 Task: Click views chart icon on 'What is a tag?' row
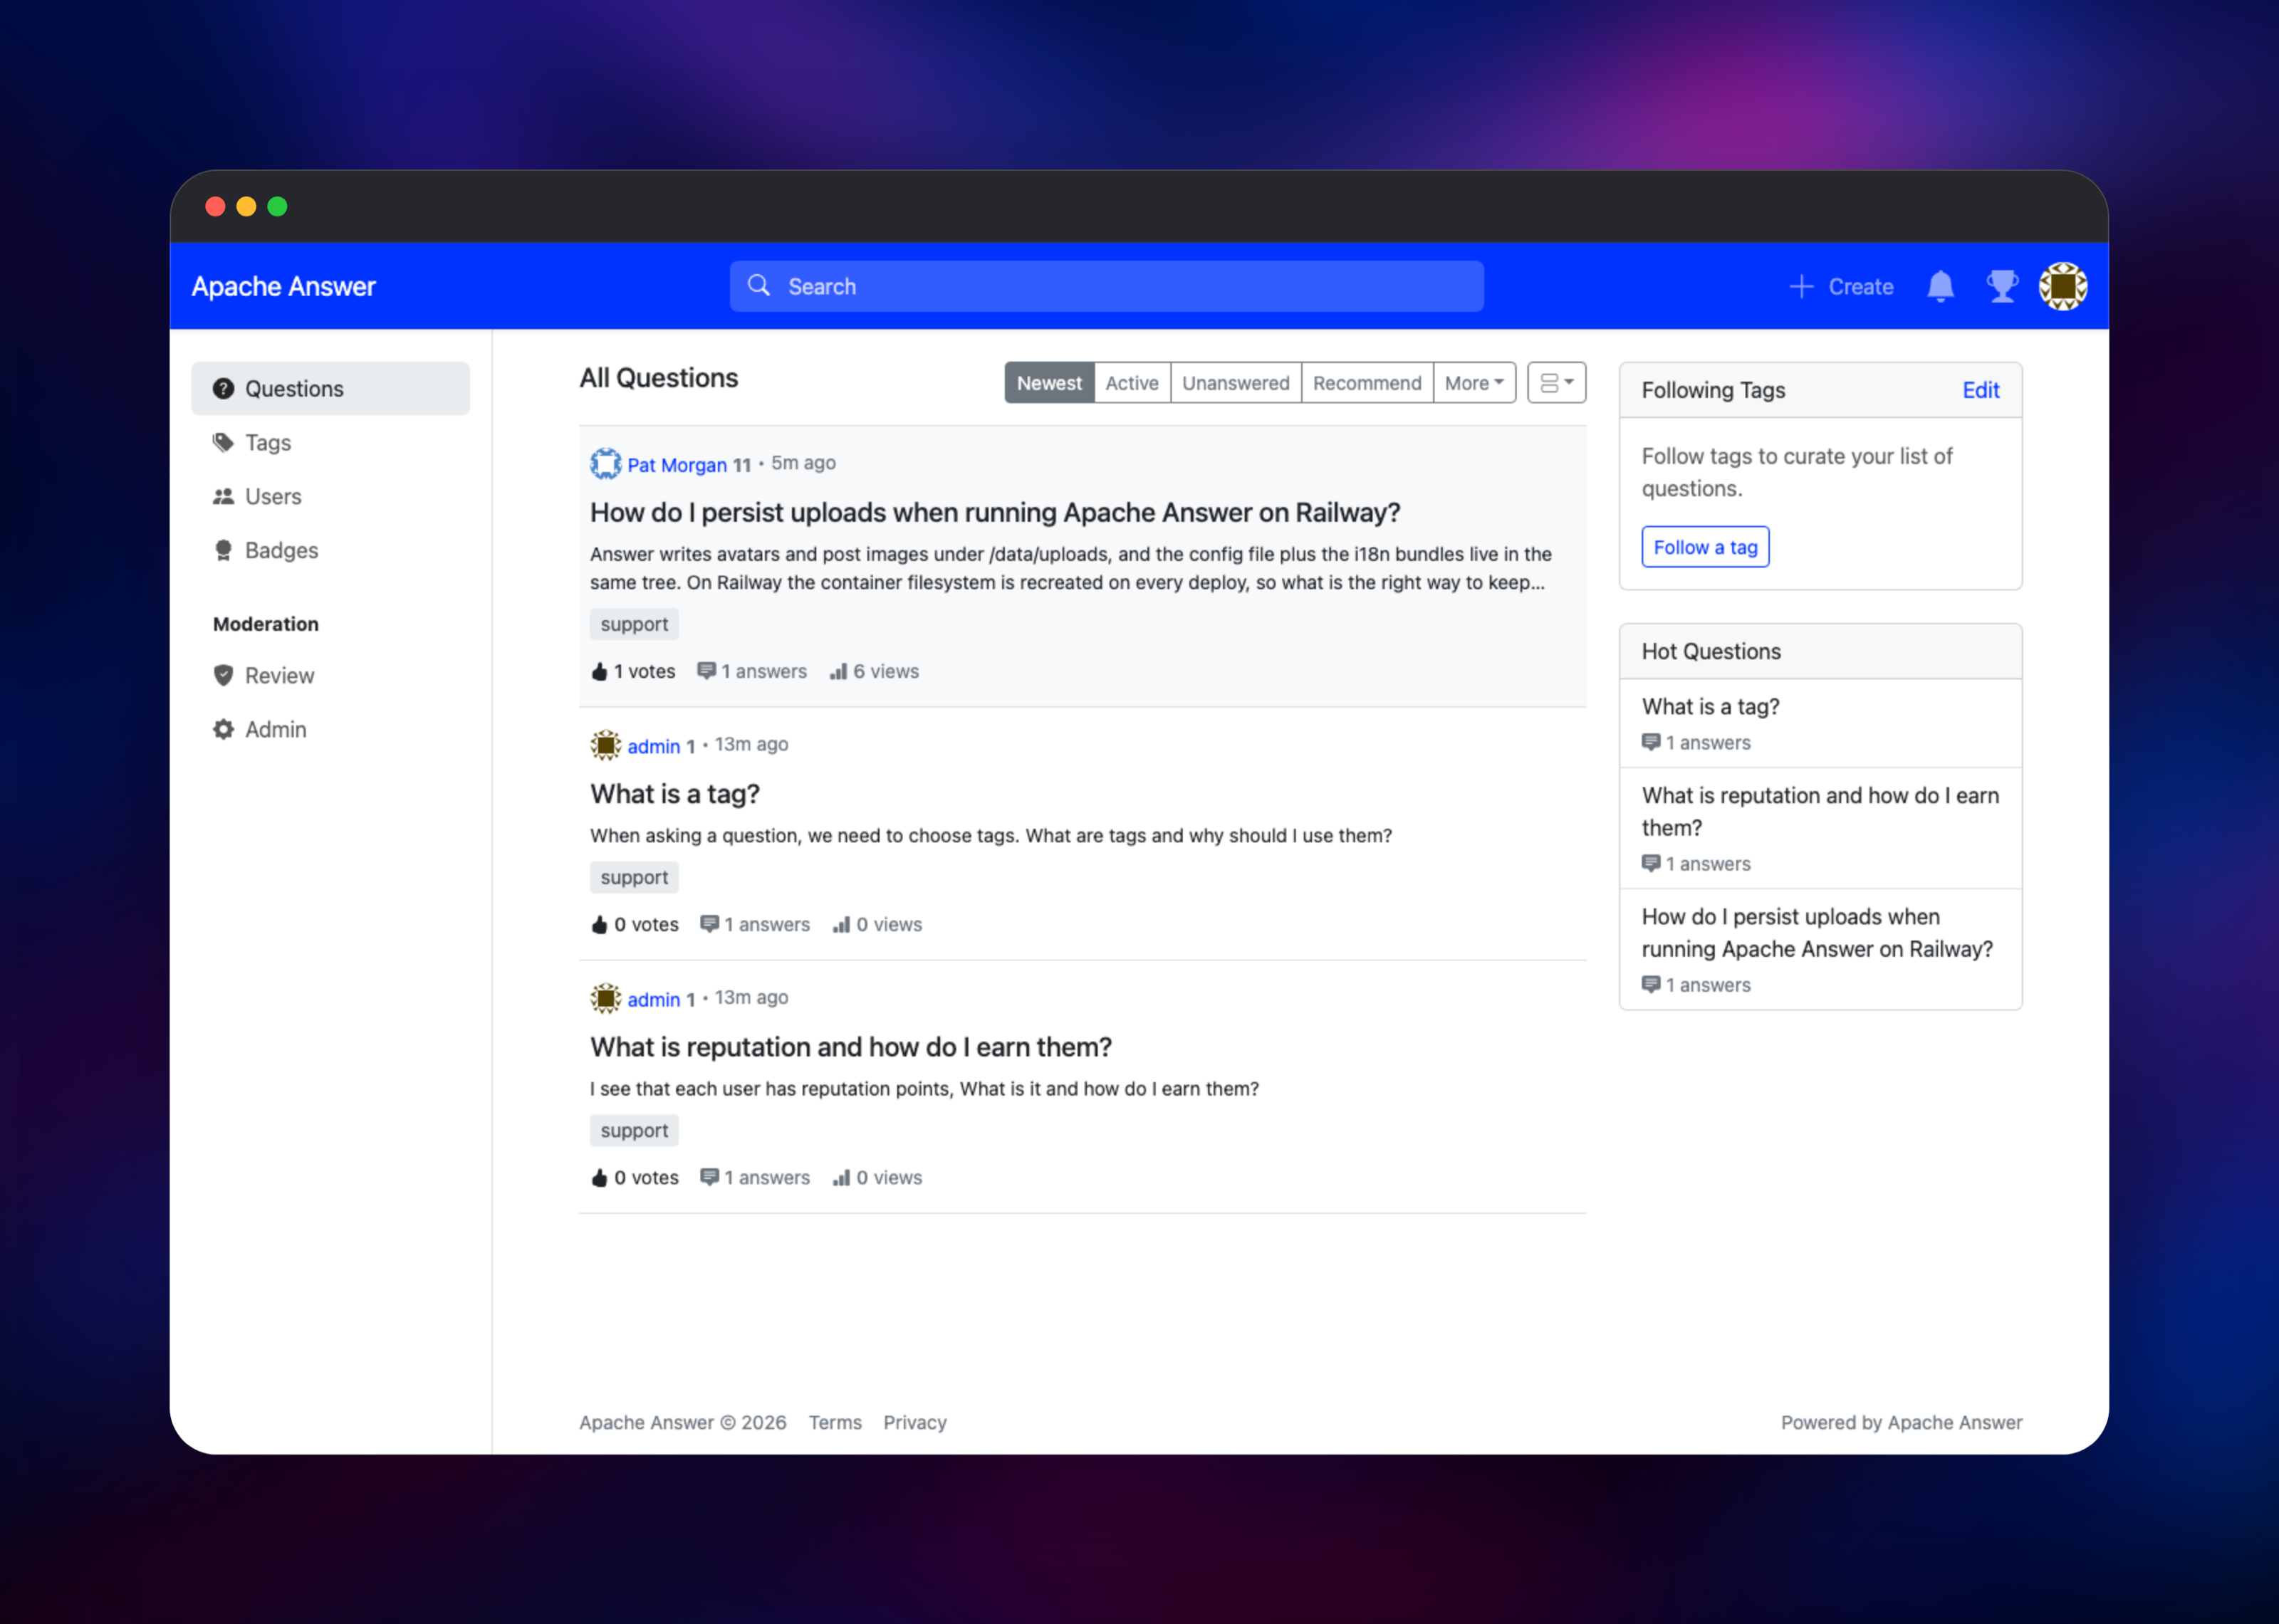841,924
